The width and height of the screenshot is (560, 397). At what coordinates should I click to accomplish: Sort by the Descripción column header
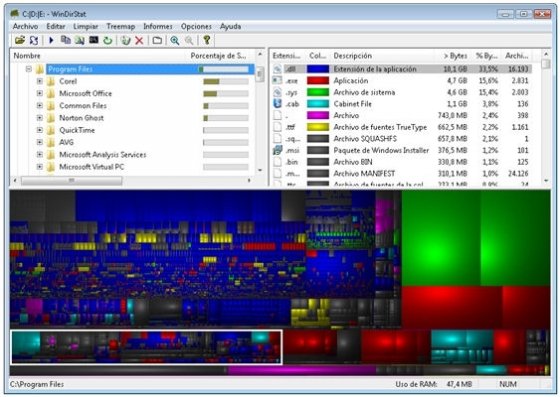pyautogui.click(x=352, y=56)
